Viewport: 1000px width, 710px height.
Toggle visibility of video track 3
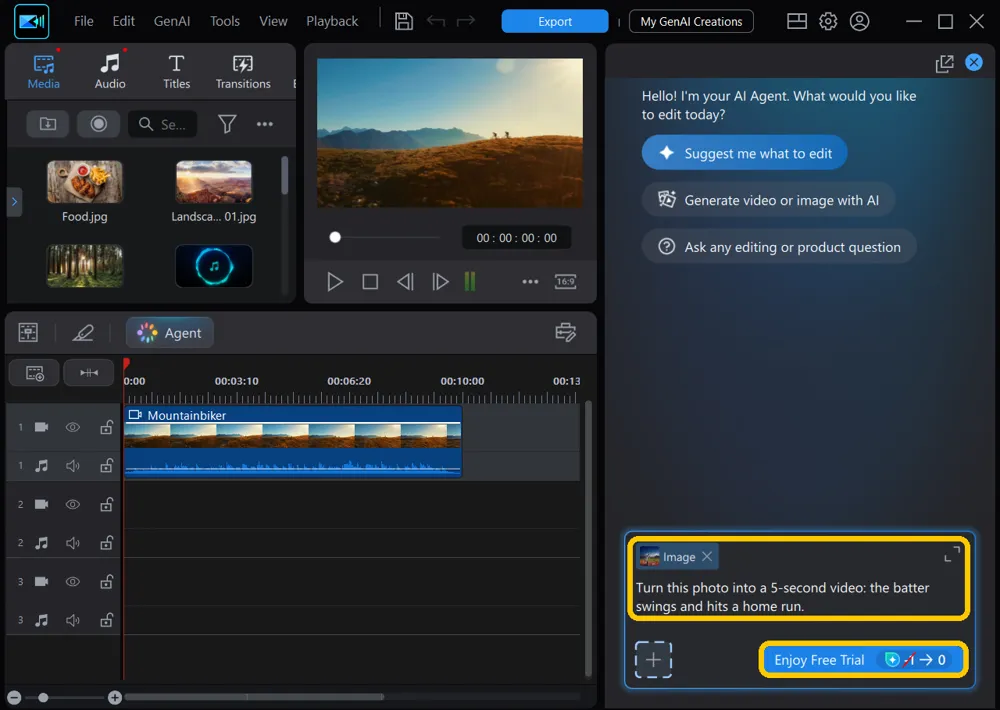(x=73, y=581)
